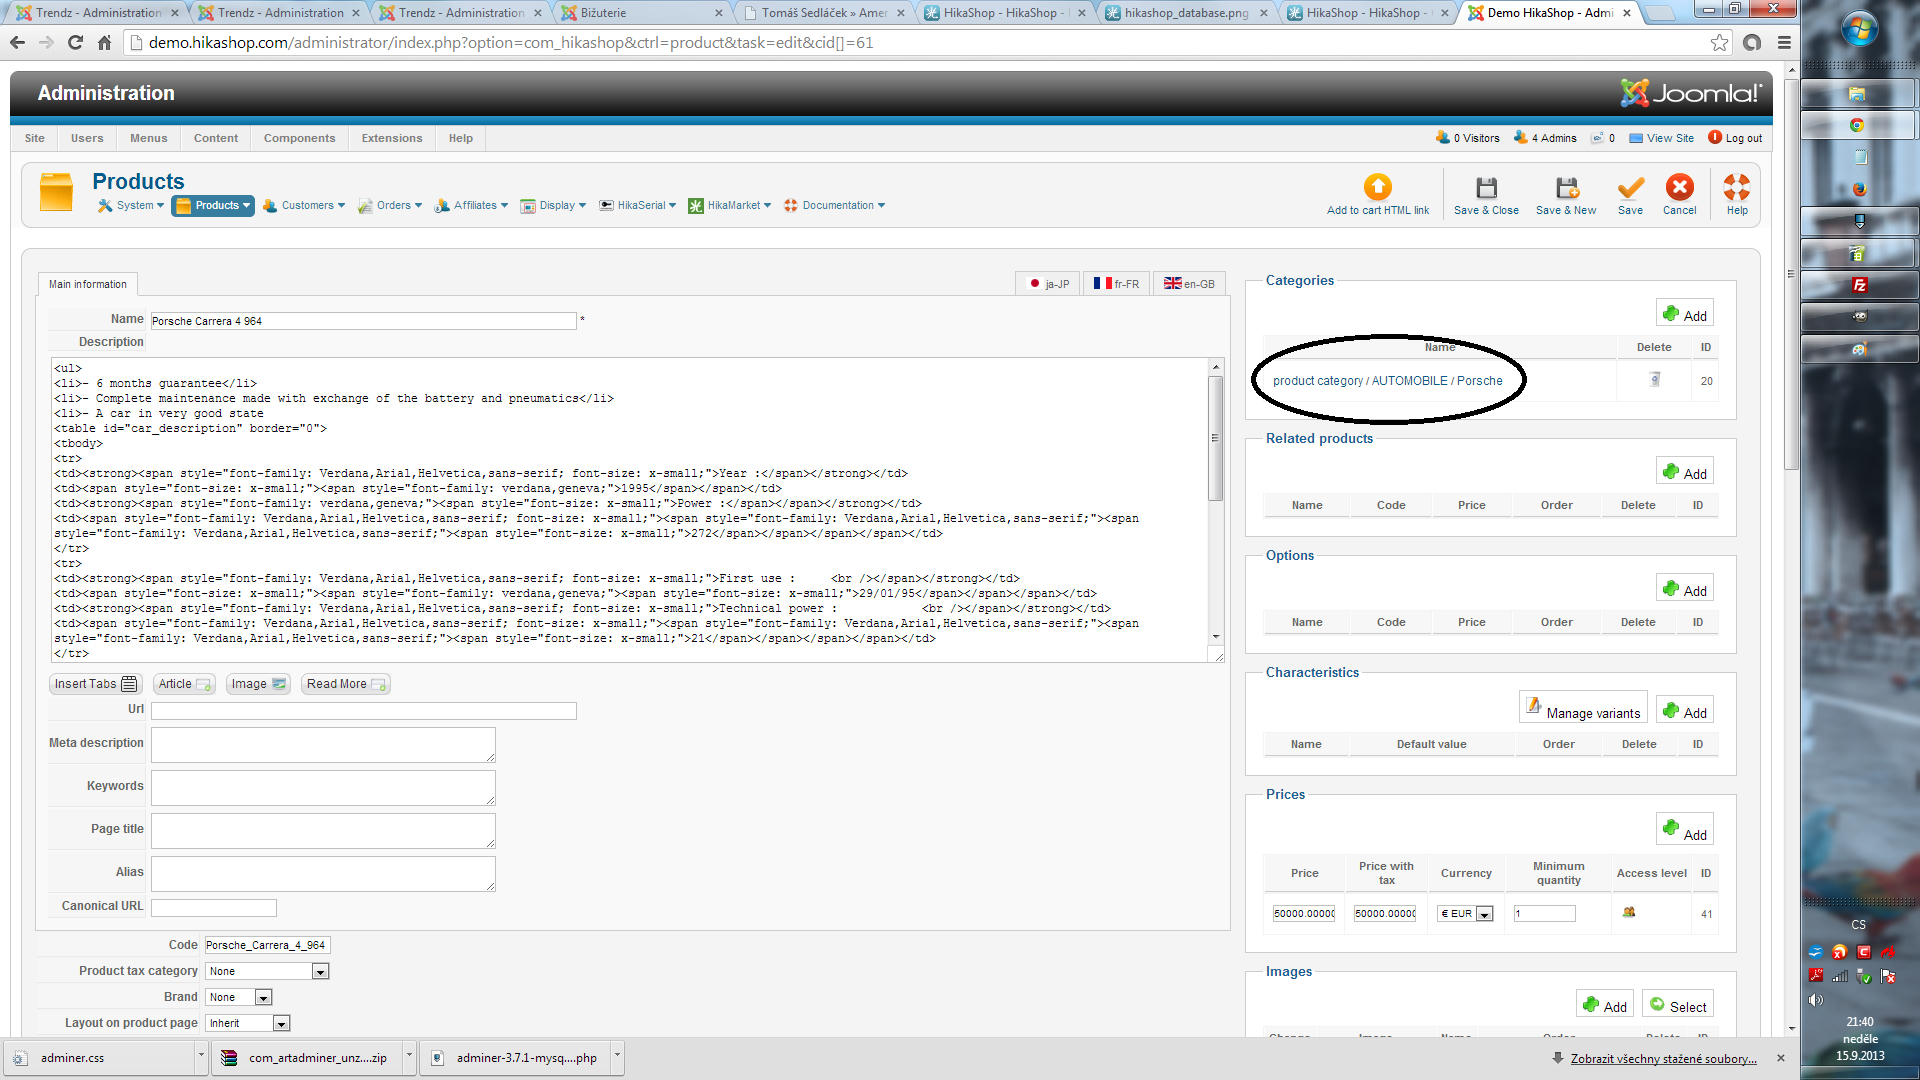Click the Save & Close toolbar icon
This screenshot has height=1080, width=1920.
(x=1486, y=188)
